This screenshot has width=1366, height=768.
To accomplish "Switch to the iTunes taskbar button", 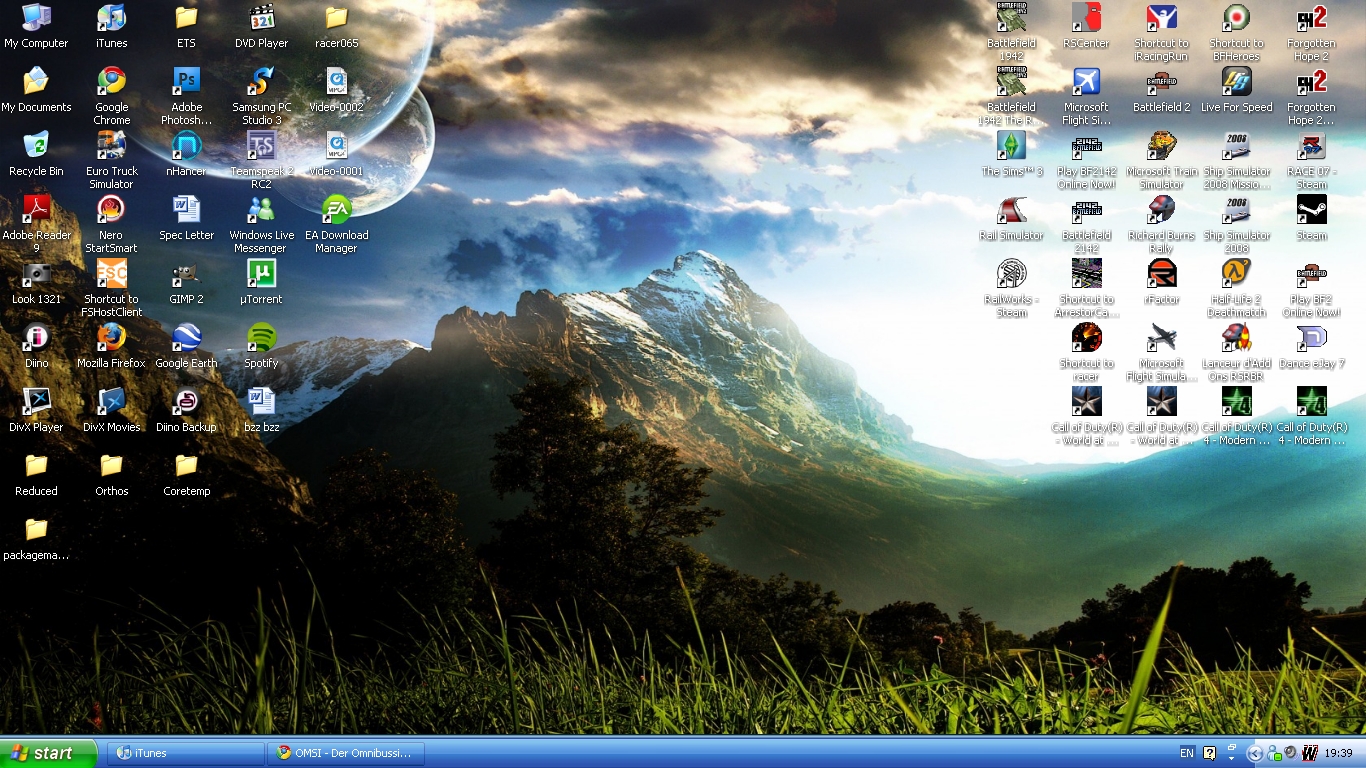I will 184,753.
